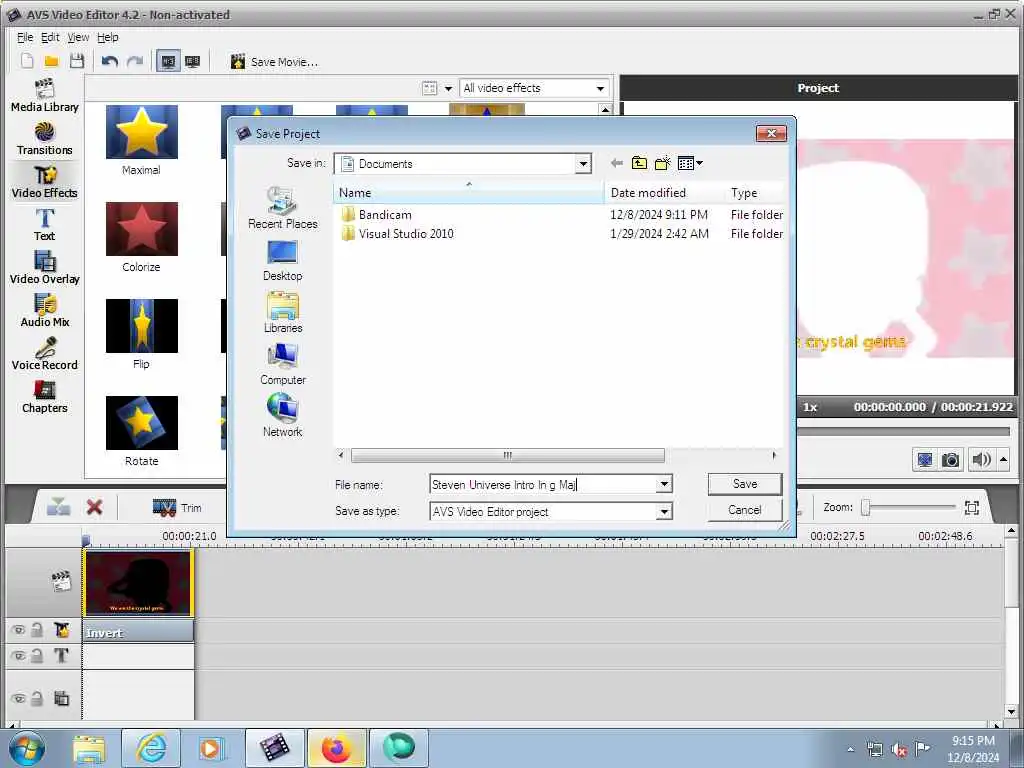This screenshot has height=768, width=1024.
Task: Toggle visibility eye on text track
Action: pyautogui.click(x=19, y=656)
